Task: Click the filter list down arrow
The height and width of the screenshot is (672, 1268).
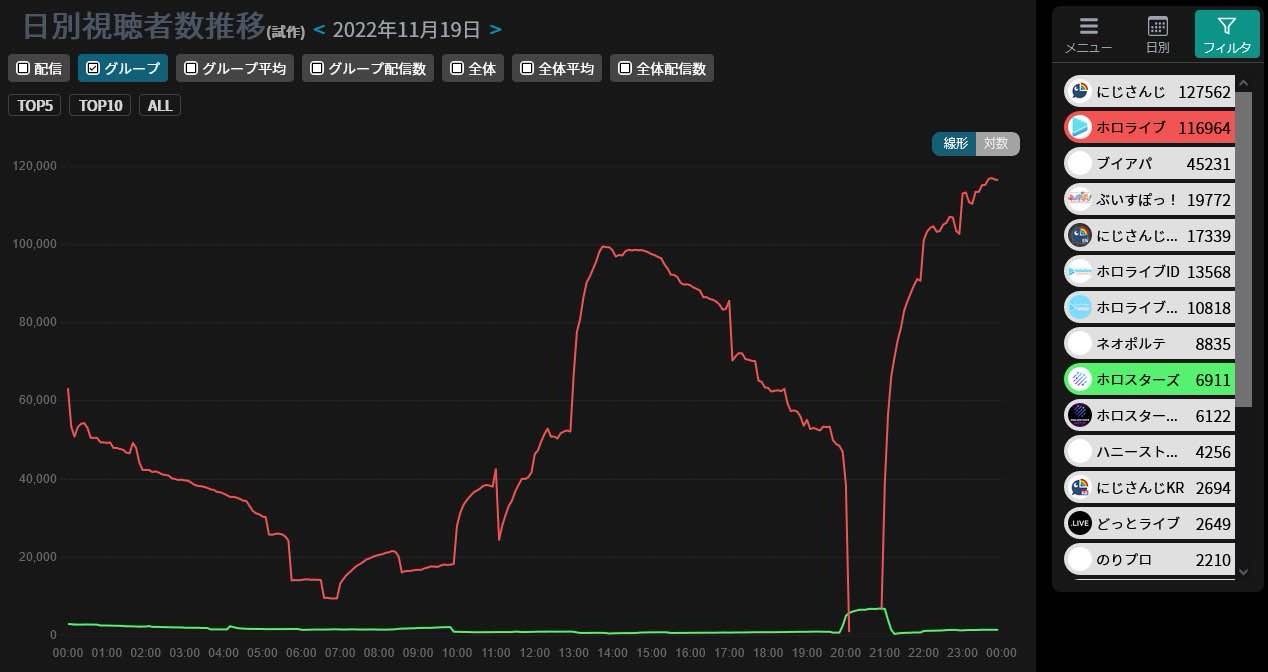Action: pyautogui.click(x=1244, y=573)
